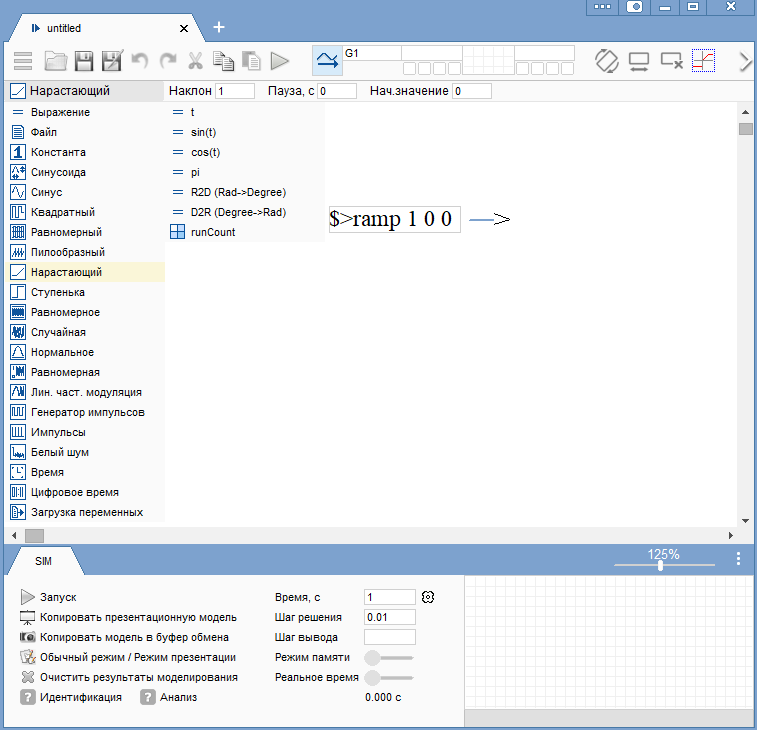Choose the runCount item
Image resolution: width=757 pixels, height=730 pixels.
click(x=245, y=232)
